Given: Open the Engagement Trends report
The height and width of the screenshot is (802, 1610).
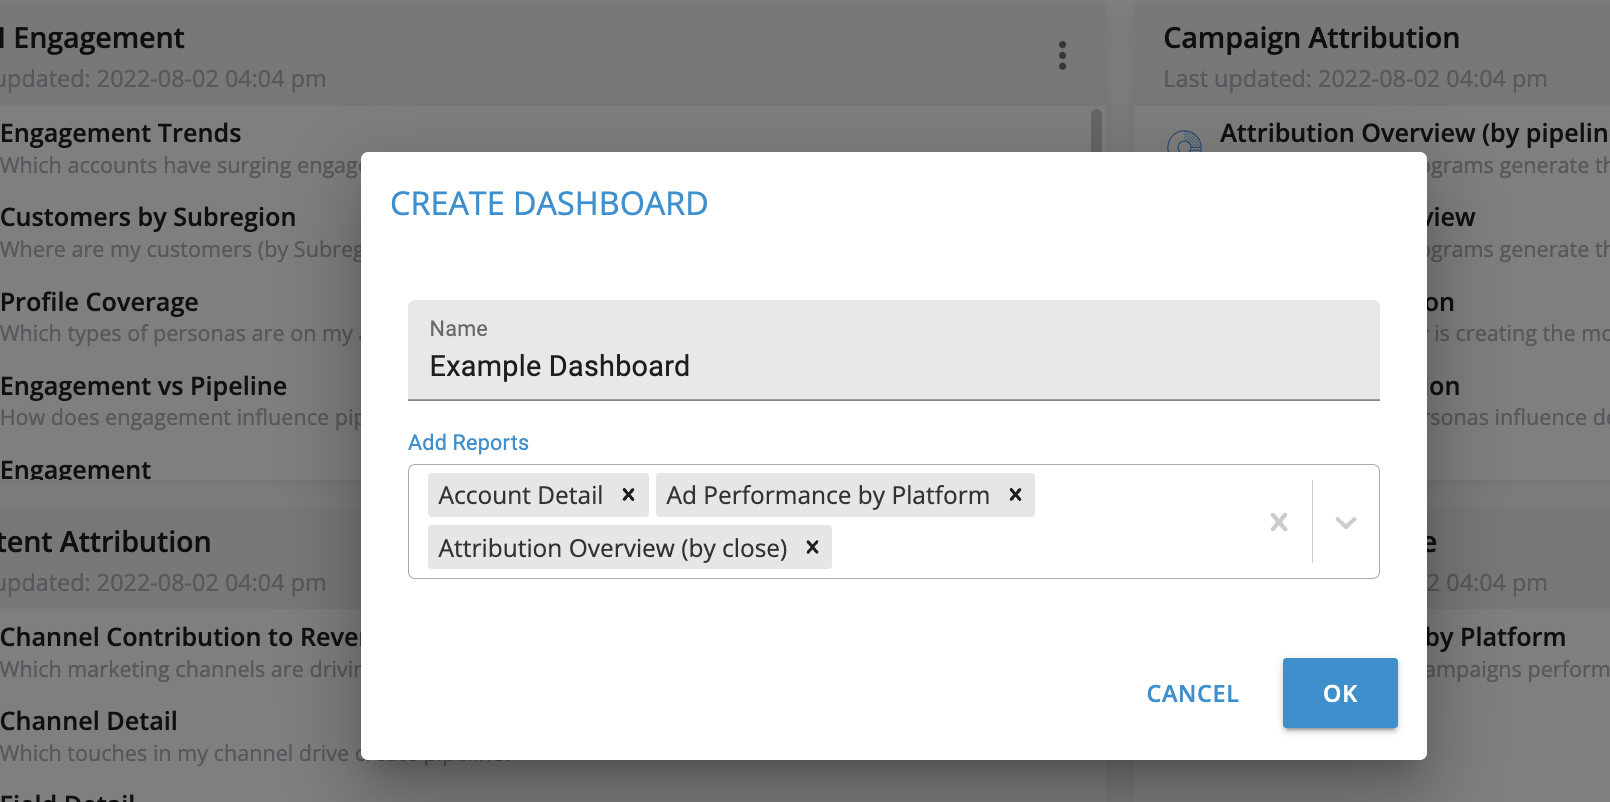Looking at the screenshot, I should [x=121, y=133].
